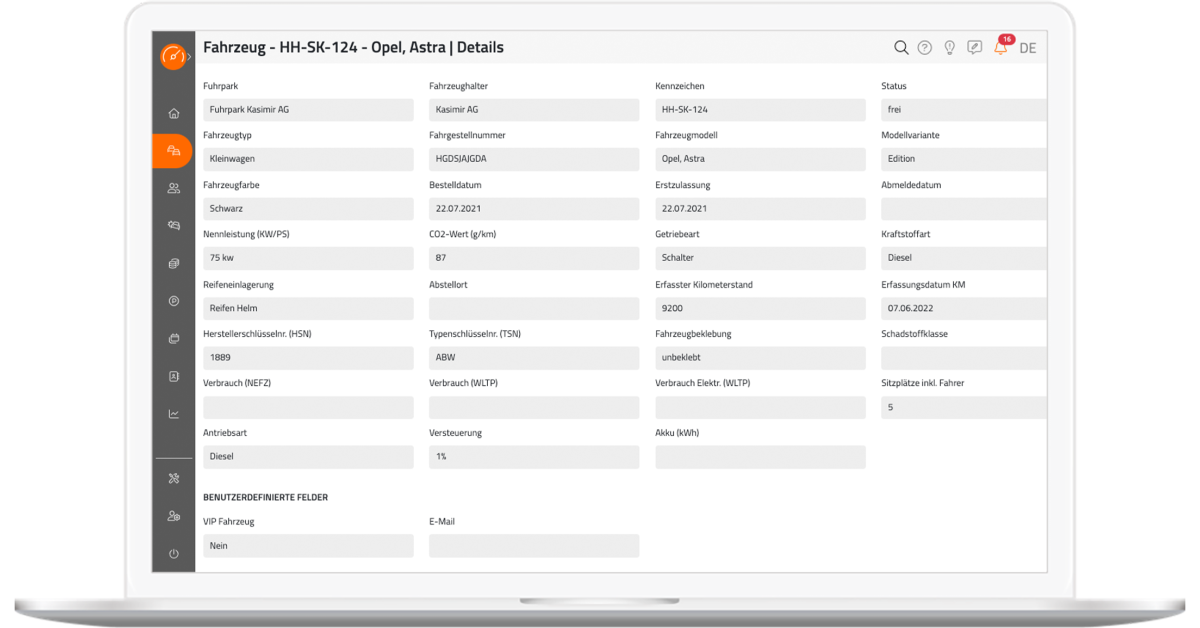Click the Fahrzeugfarbe field 'Schwarz'
The width and height of the screenshot is (1200, 628).
coord(308,209)
